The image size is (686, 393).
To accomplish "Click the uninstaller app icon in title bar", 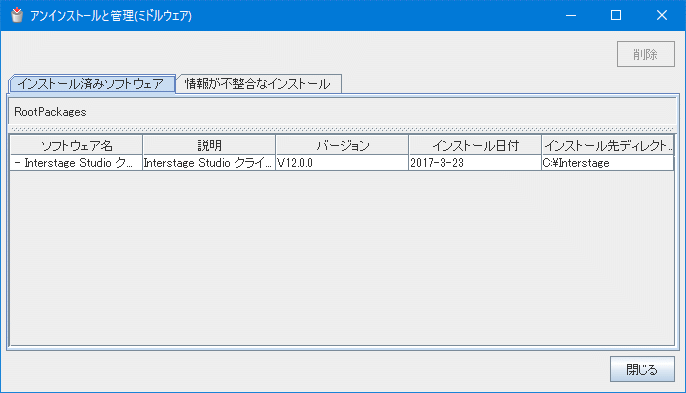I will coord(17,15).
